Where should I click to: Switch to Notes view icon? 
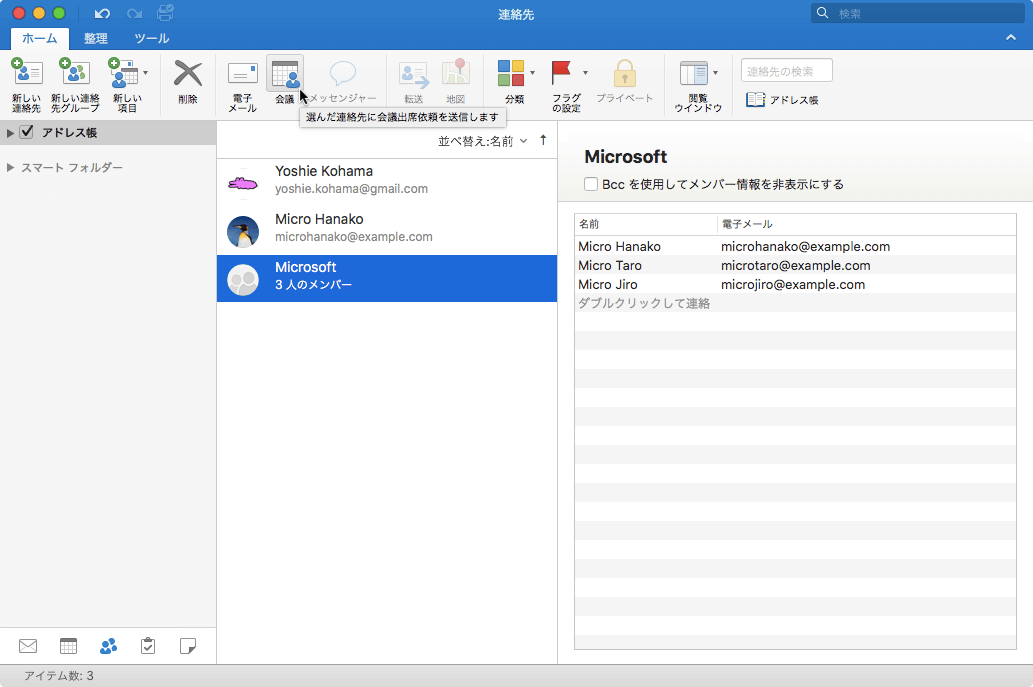point(188,646)
